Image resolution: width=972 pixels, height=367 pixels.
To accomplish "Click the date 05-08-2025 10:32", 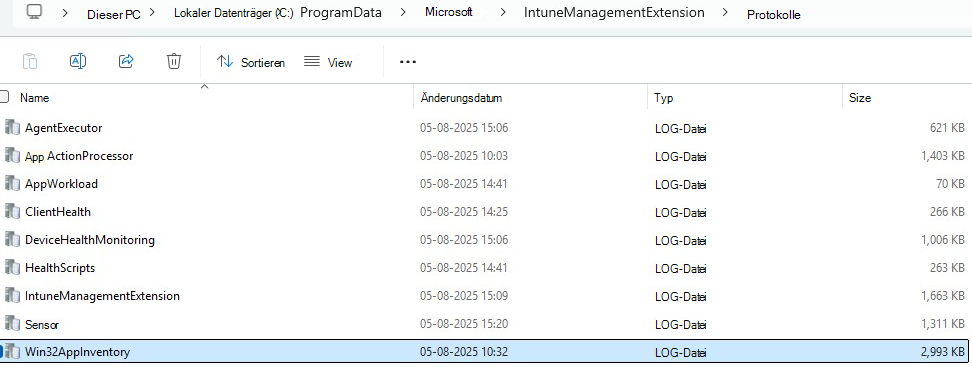I will pos(464,352).
